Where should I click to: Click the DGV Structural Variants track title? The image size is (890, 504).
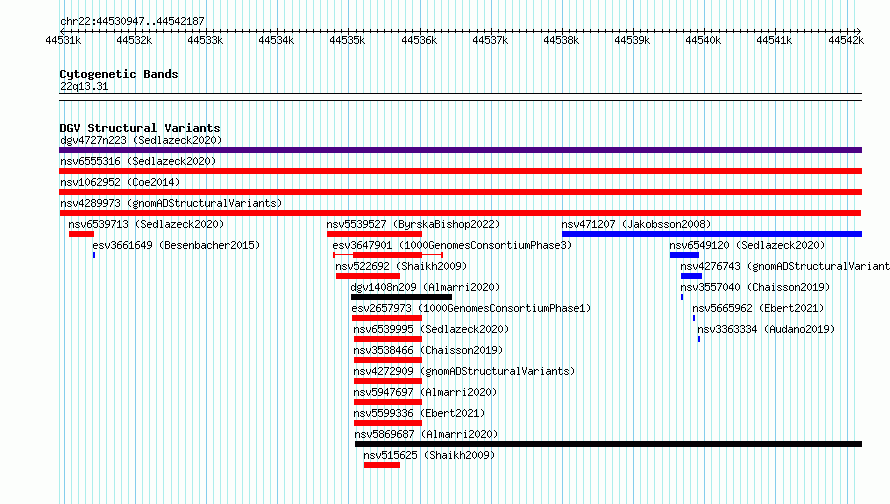click(140, 128)
